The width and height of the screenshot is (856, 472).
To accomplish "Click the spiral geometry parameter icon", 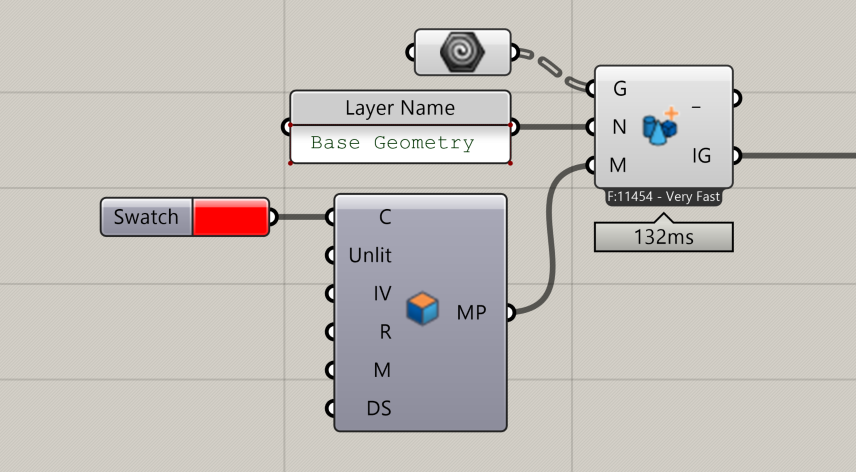I will click(463, 52).
